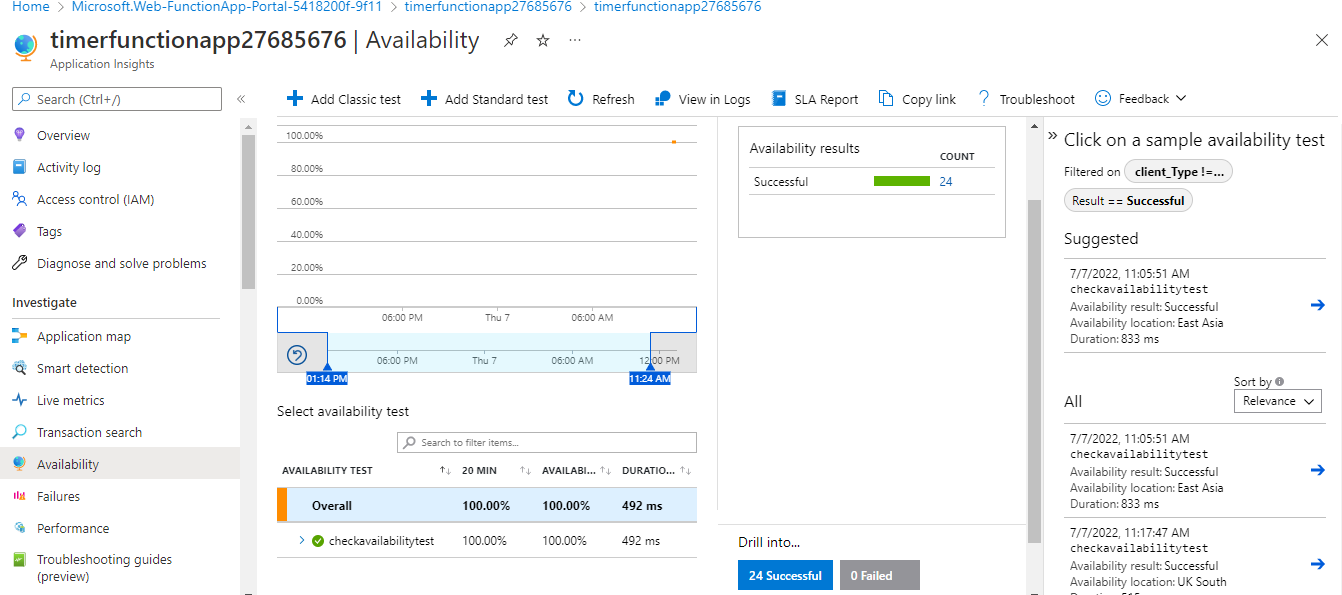Click the 01:14 PM range start handle
Image resolution: width=1342 pixels, height=595 pixels.
coord(327,378)
